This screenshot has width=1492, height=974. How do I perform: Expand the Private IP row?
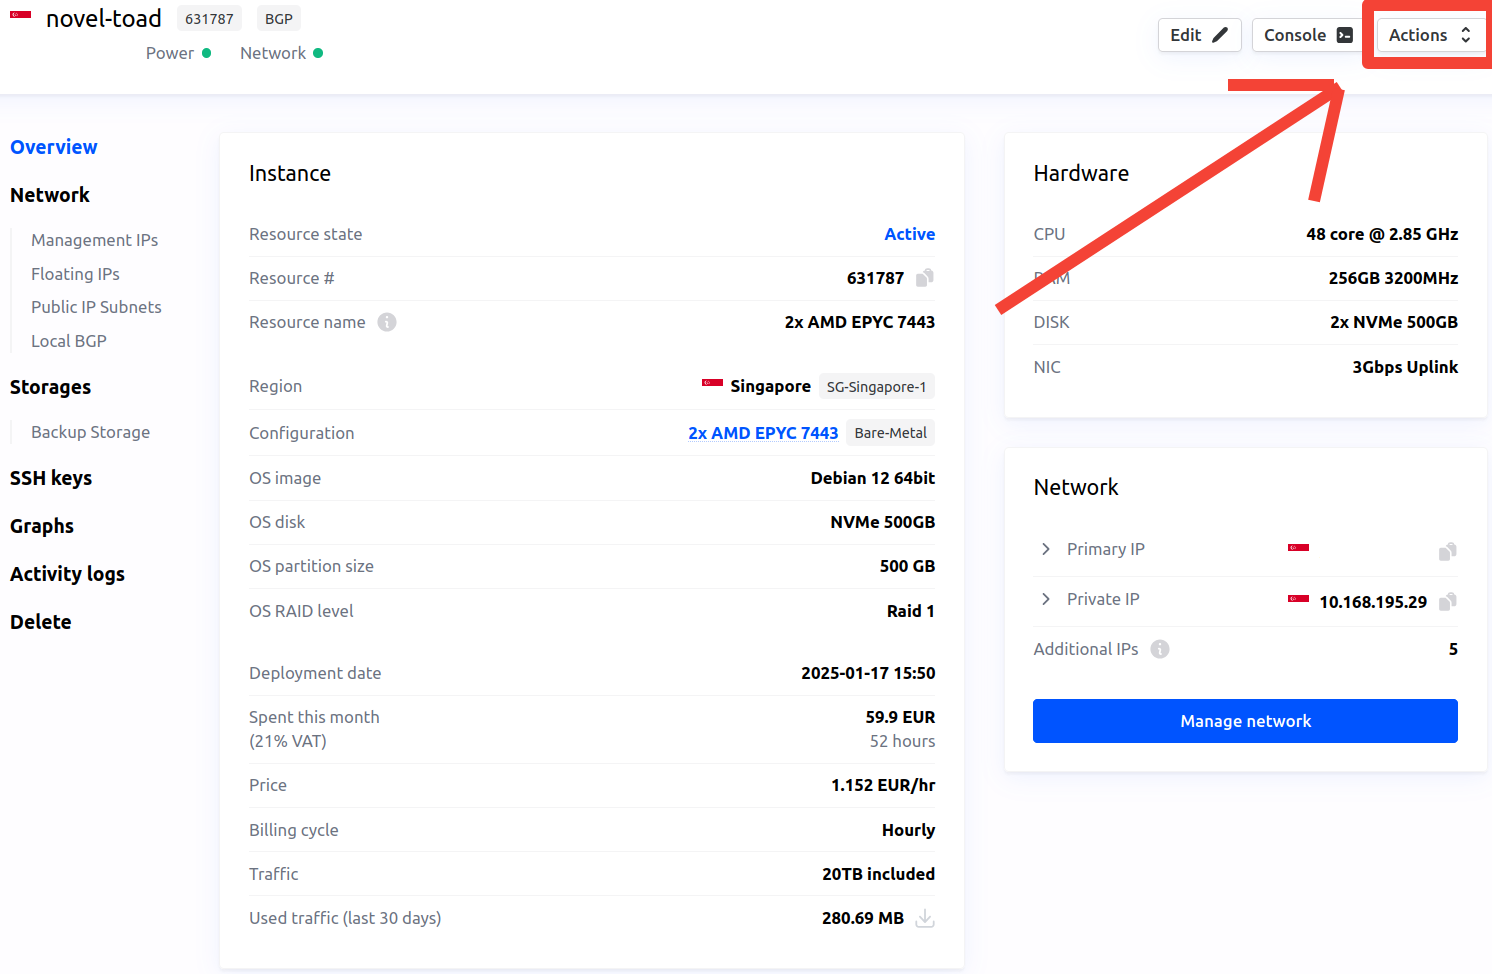(x=1045, y=598)
